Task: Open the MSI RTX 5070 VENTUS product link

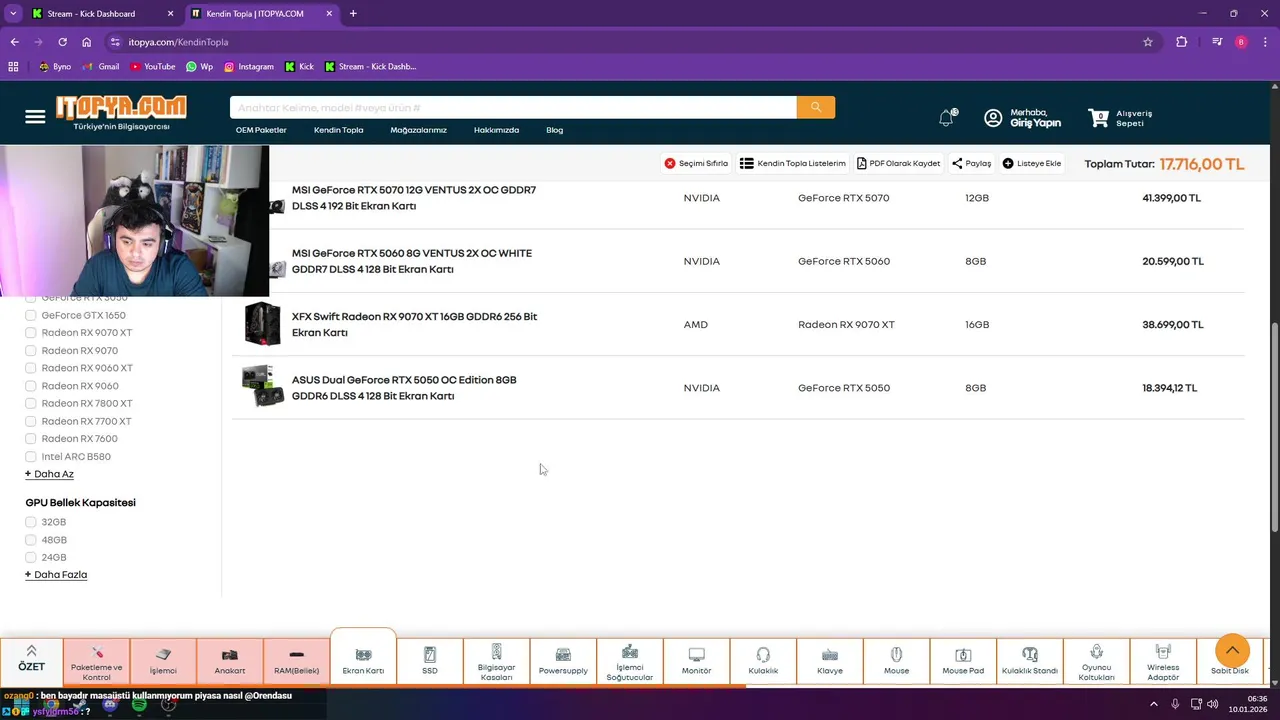Action: [414, 198]
